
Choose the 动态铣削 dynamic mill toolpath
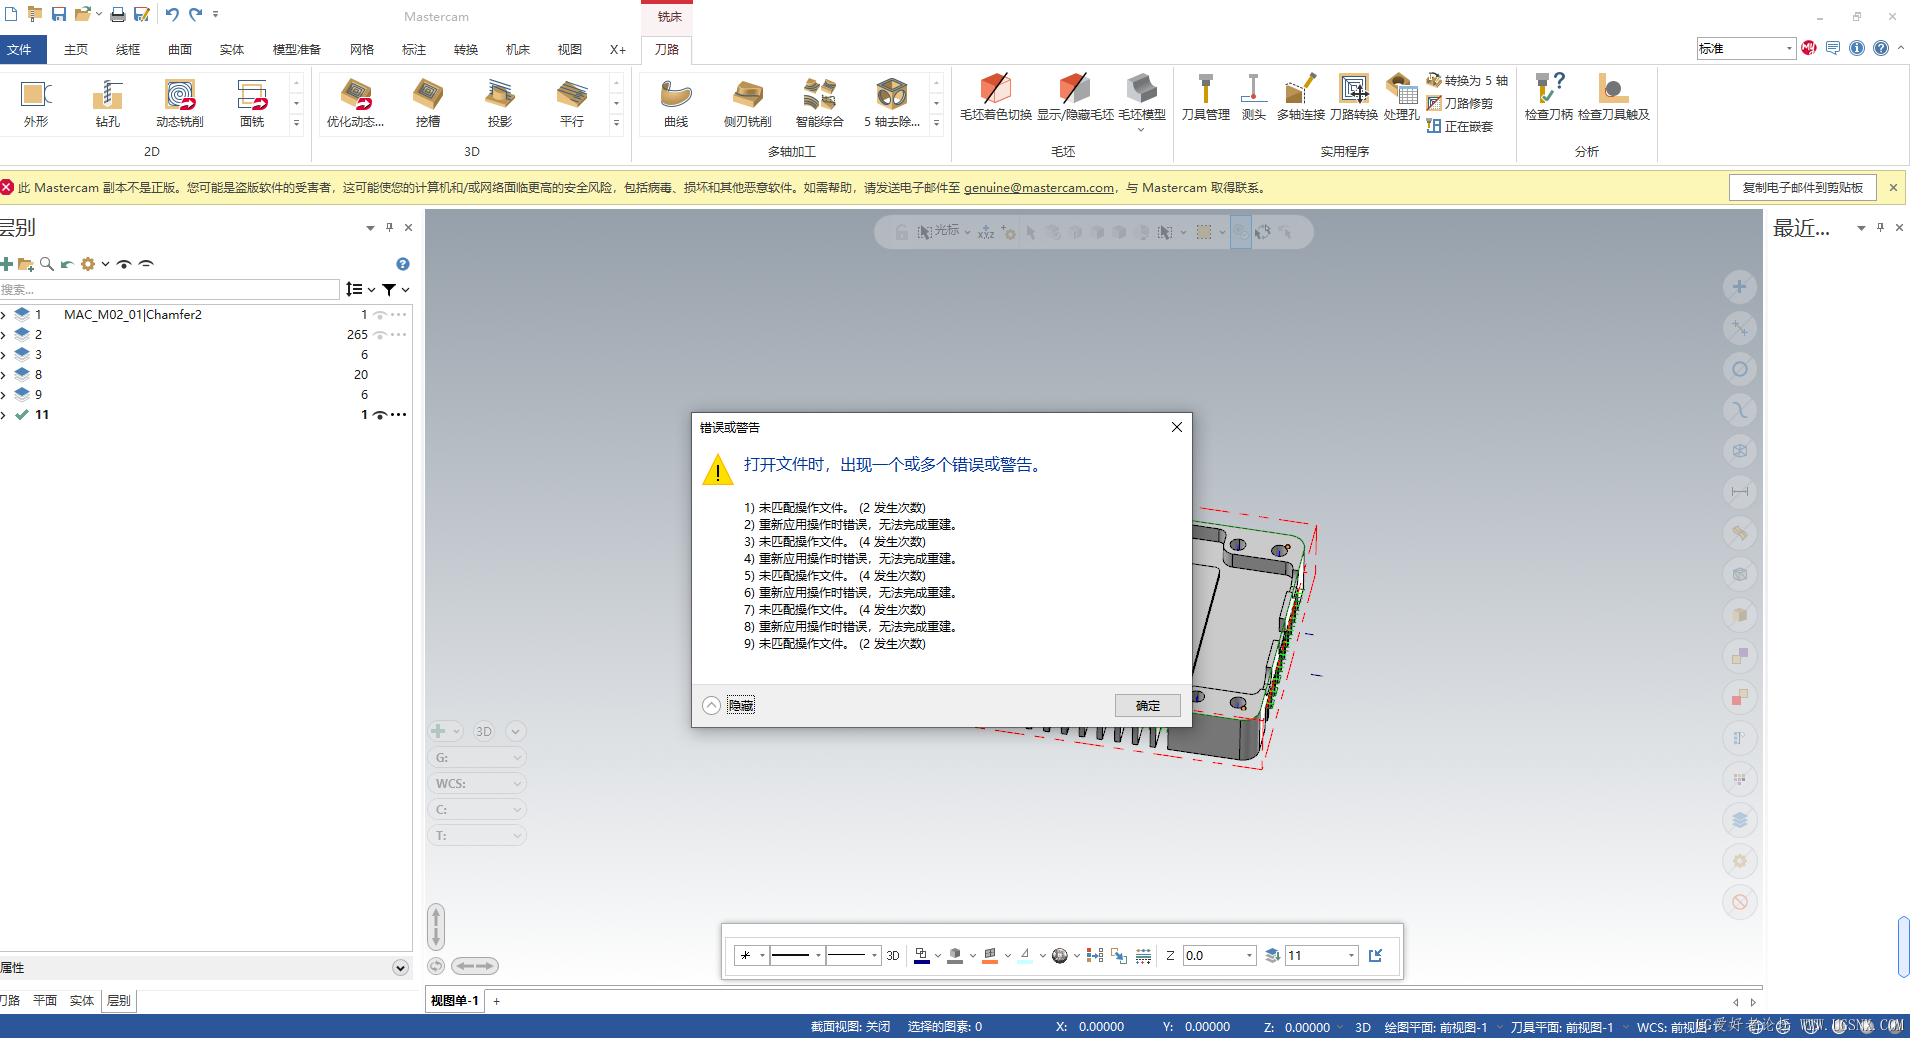pyautogui.click(x=180, y=103)
